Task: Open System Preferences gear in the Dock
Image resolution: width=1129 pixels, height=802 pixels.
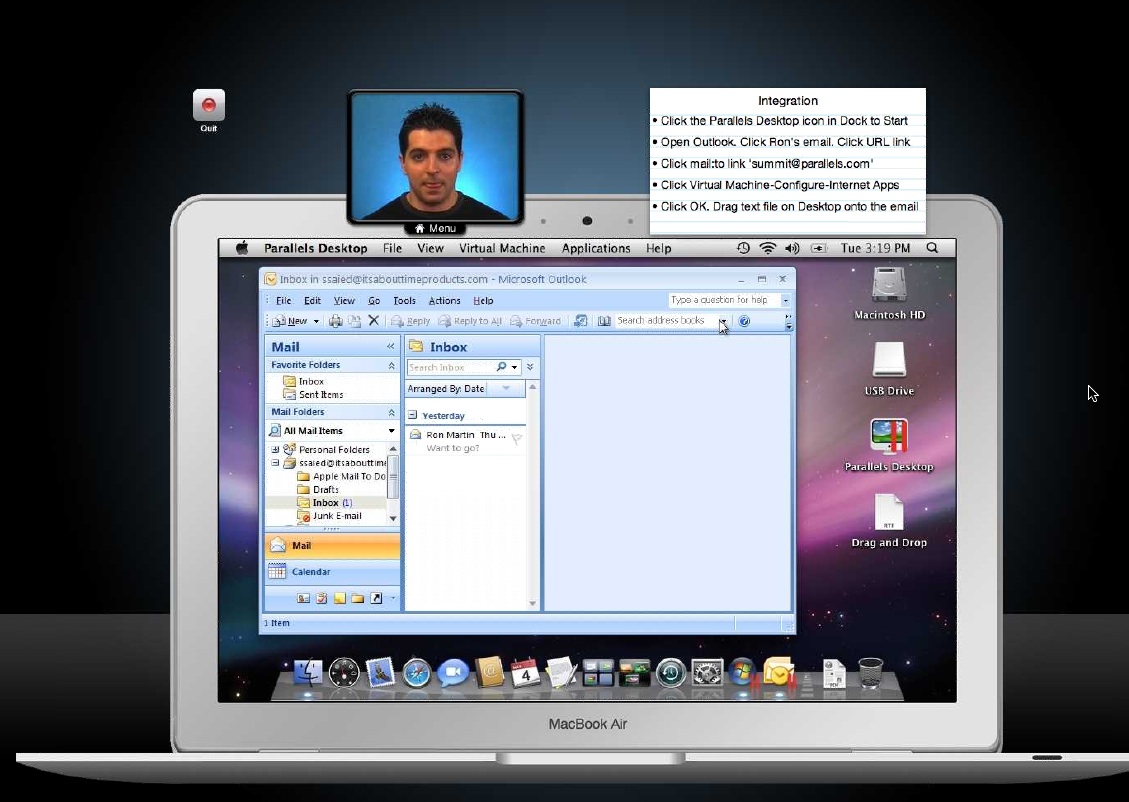Action: pos(707,673)
